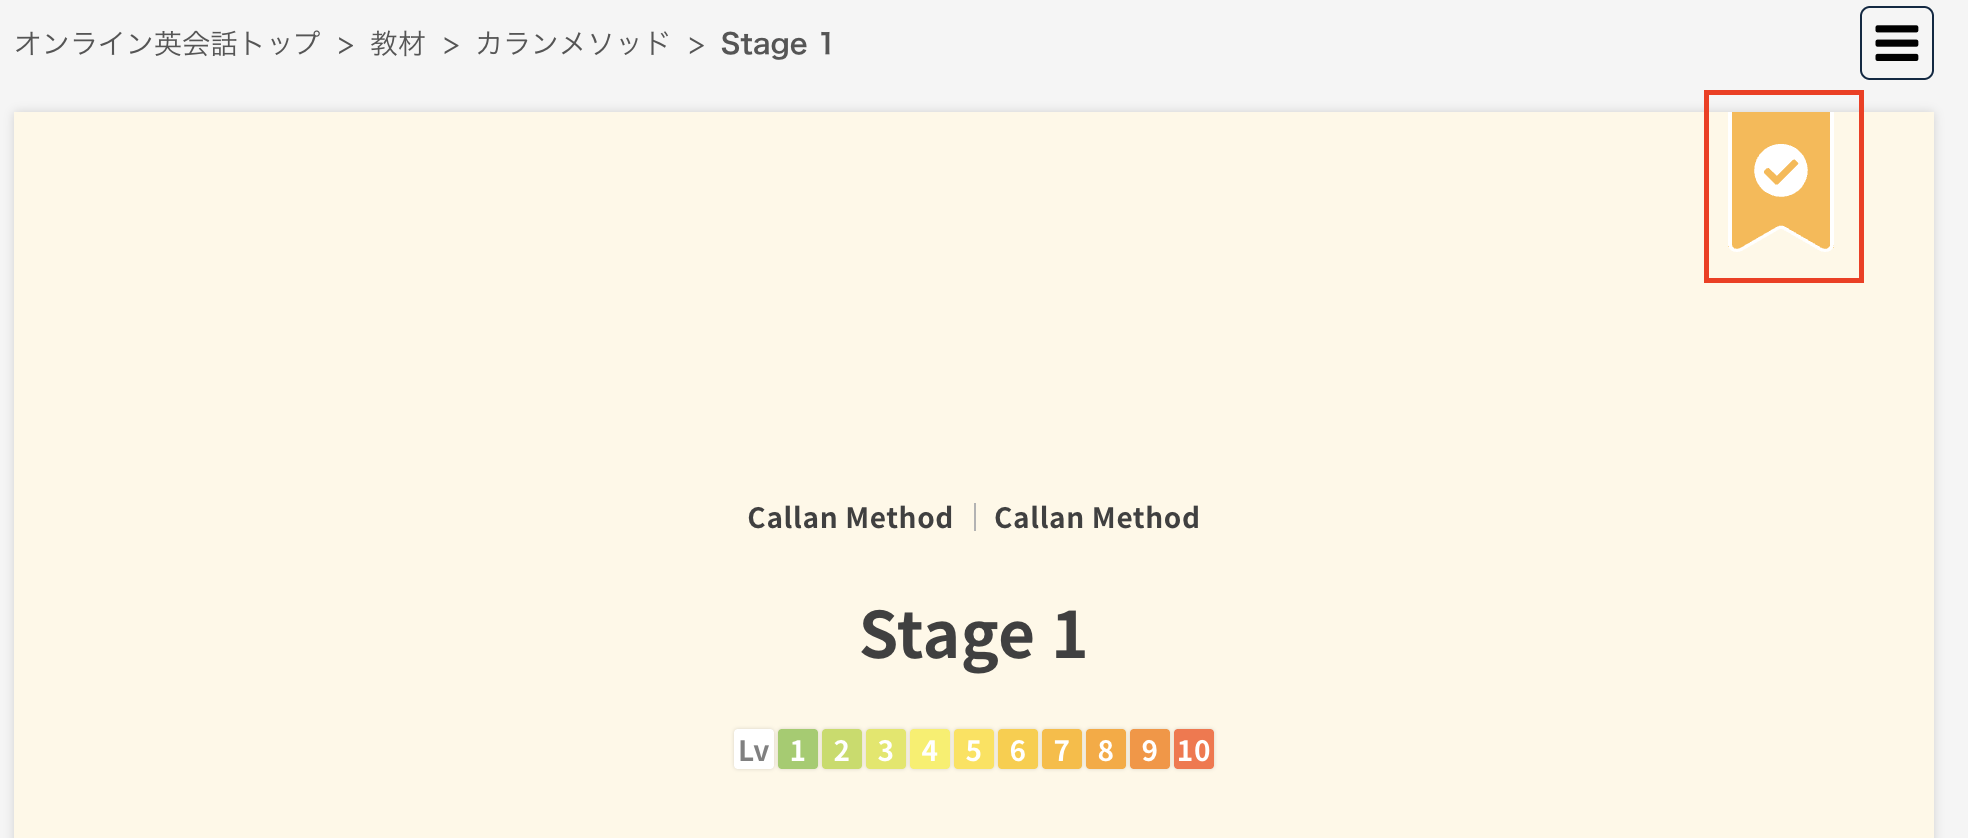Open the 教材 breadcrumb link
1968x838 pixels.
[x=398, y=44]
